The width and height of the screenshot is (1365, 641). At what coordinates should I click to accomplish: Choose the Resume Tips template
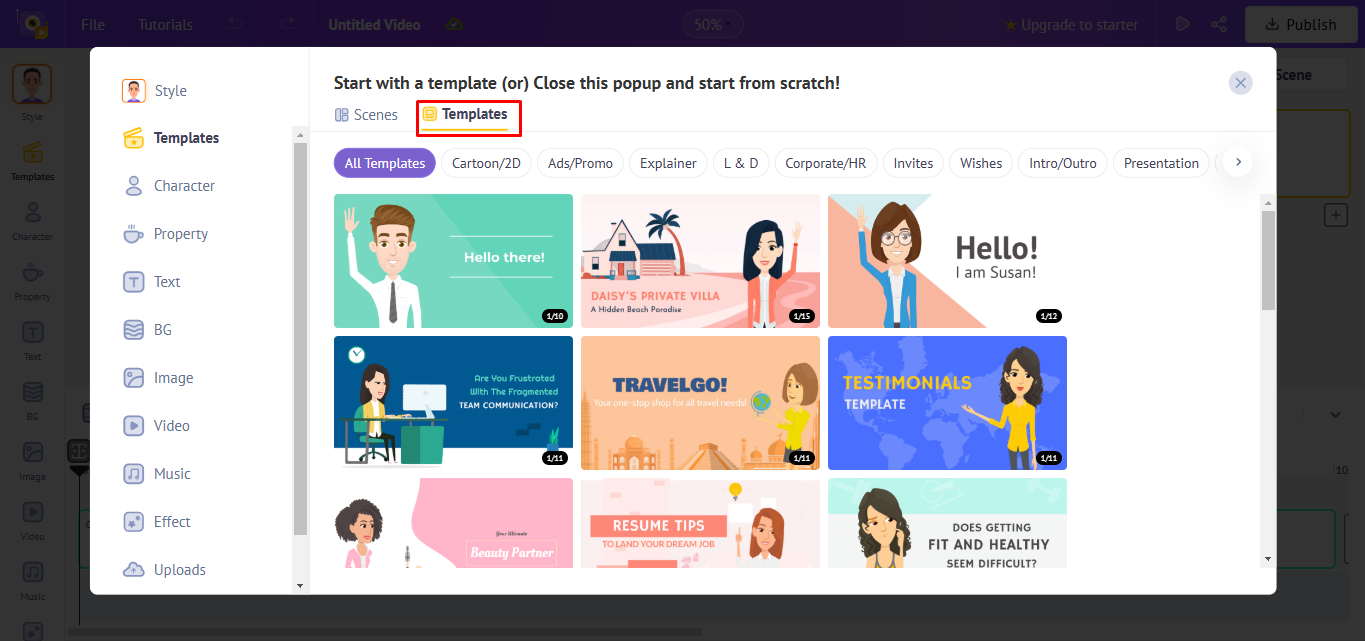click(x=700, y=523)
